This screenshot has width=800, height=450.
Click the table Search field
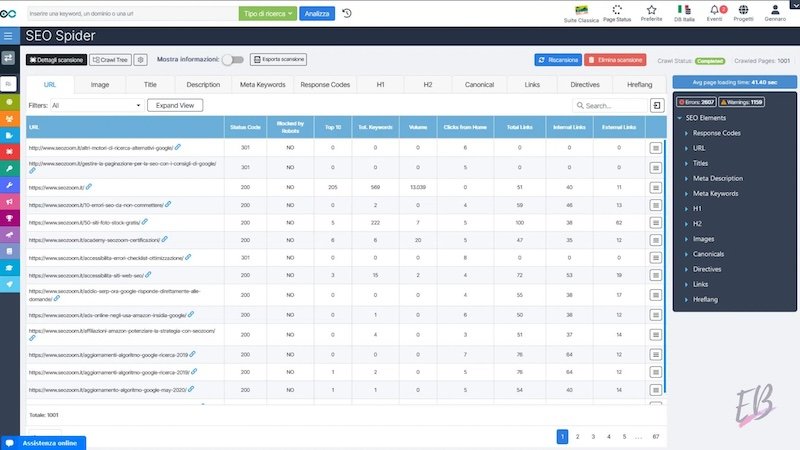coord(610,106)
